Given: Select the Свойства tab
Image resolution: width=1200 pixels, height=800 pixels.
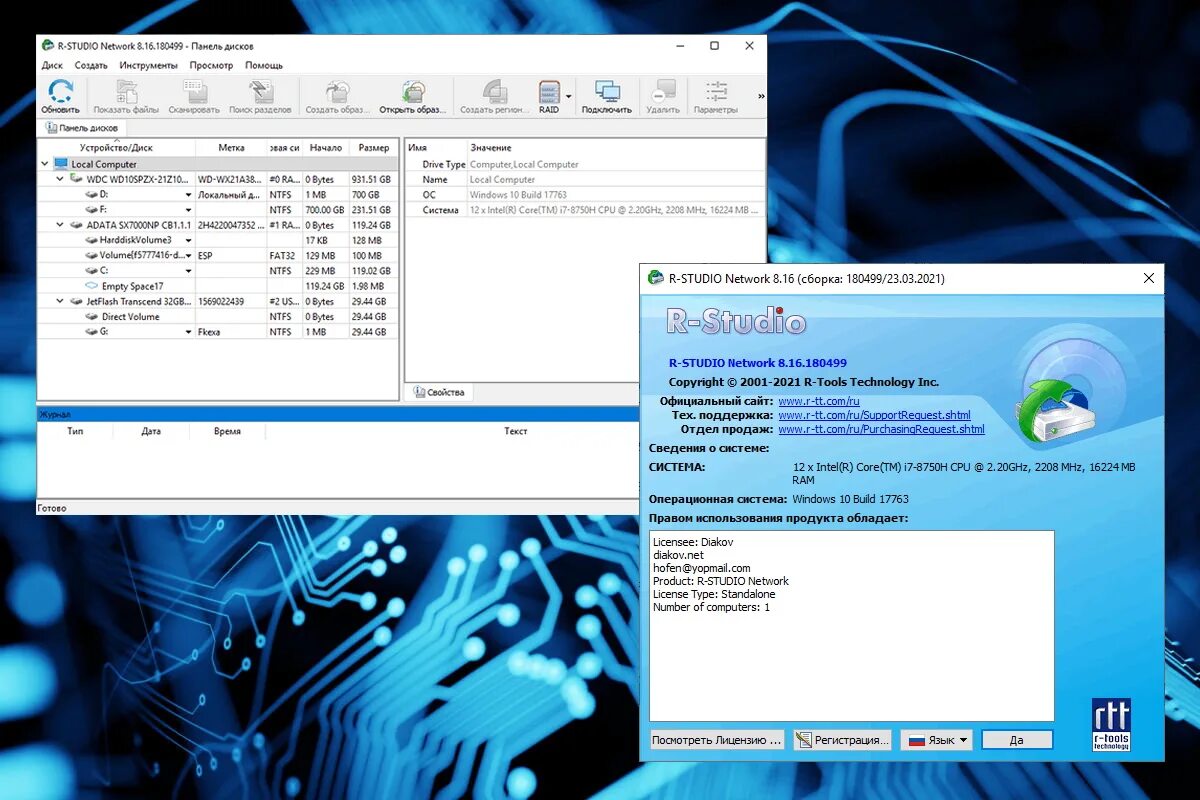Looking at the screenshot, I should 439,392.
